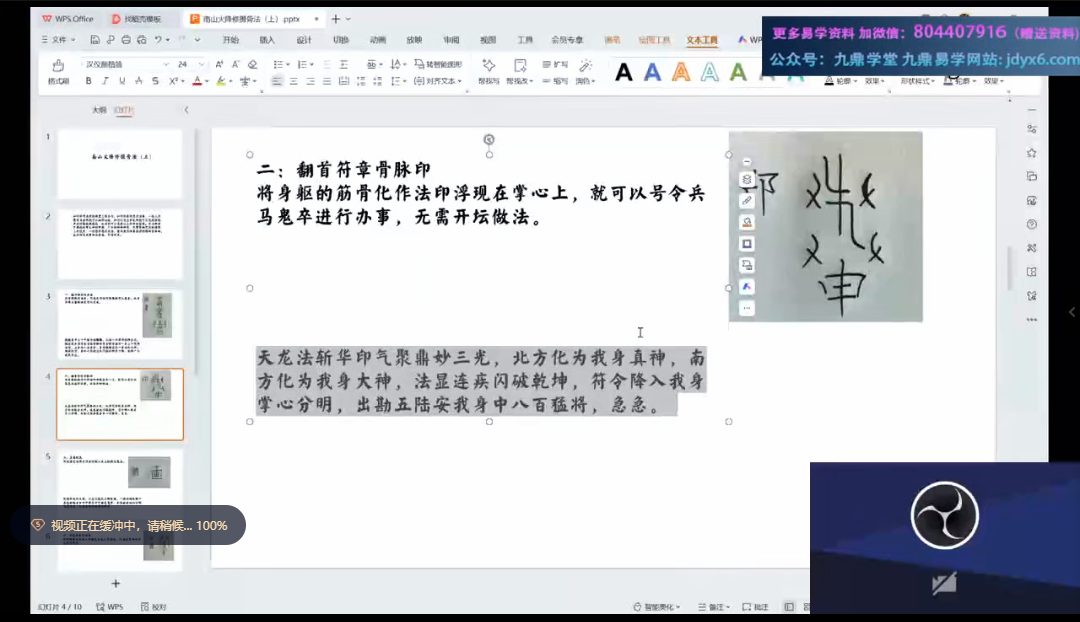Screen dimensions: 1080x622
Task: Select slide 3 thumbnail in the panel
Action: click(x=120, y=324)
